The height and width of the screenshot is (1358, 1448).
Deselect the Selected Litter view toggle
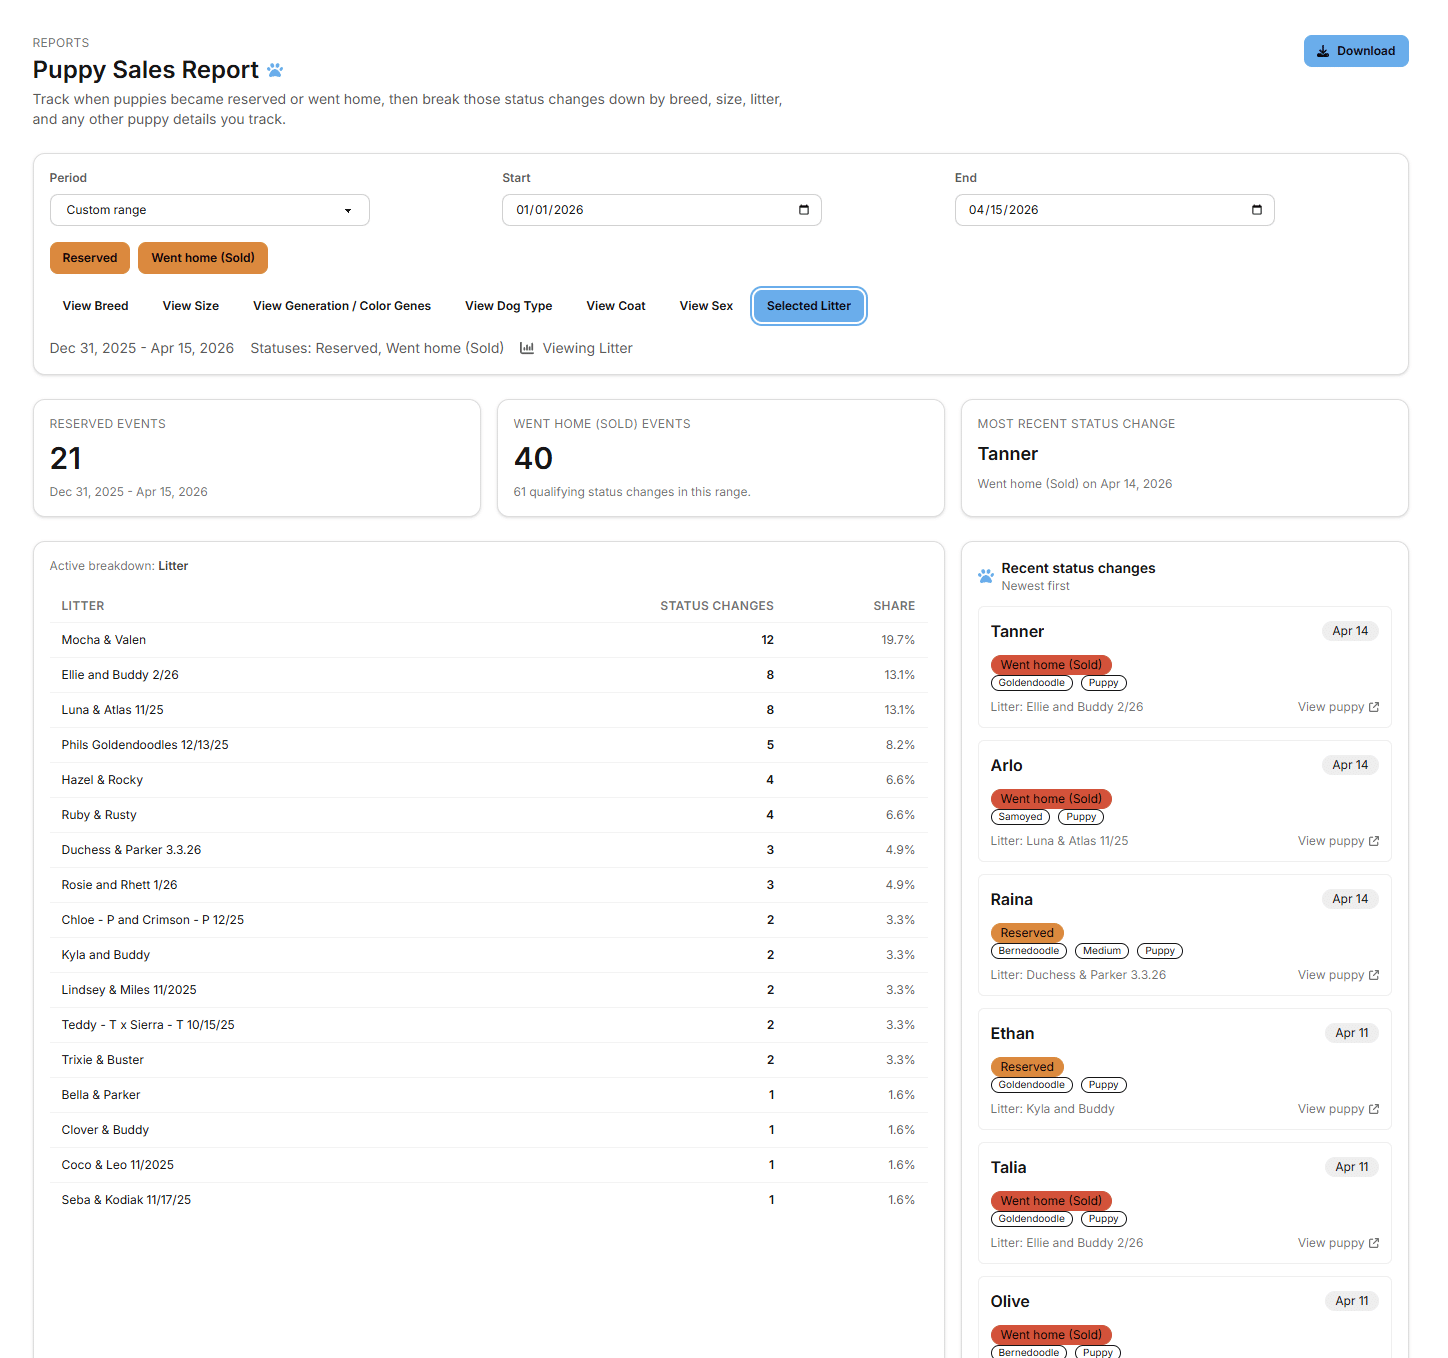tap(808, 306)
